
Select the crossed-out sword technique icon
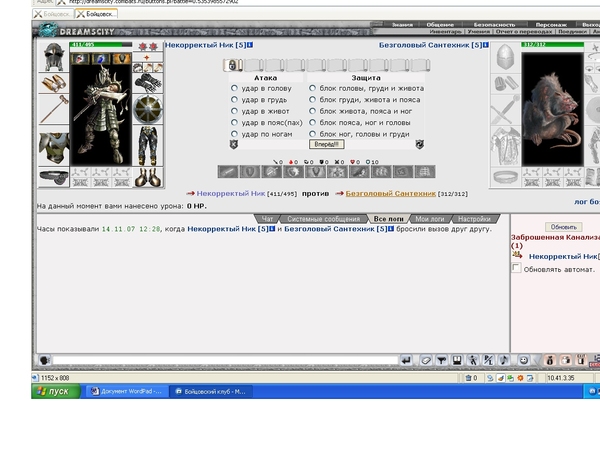tap(271, 172)
